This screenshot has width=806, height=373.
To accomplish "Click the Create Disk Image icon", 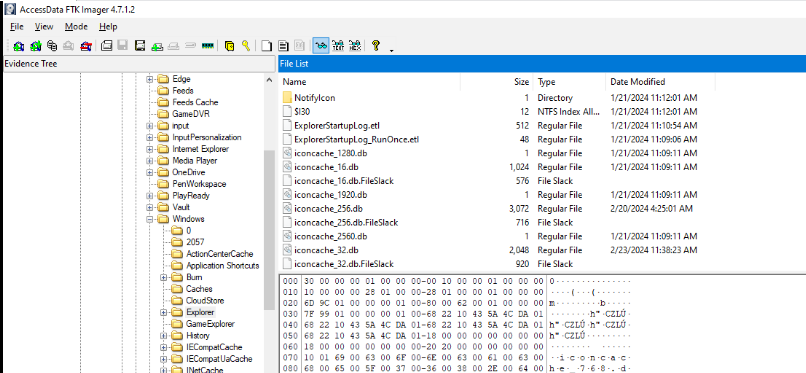I will tap(106, 46).
